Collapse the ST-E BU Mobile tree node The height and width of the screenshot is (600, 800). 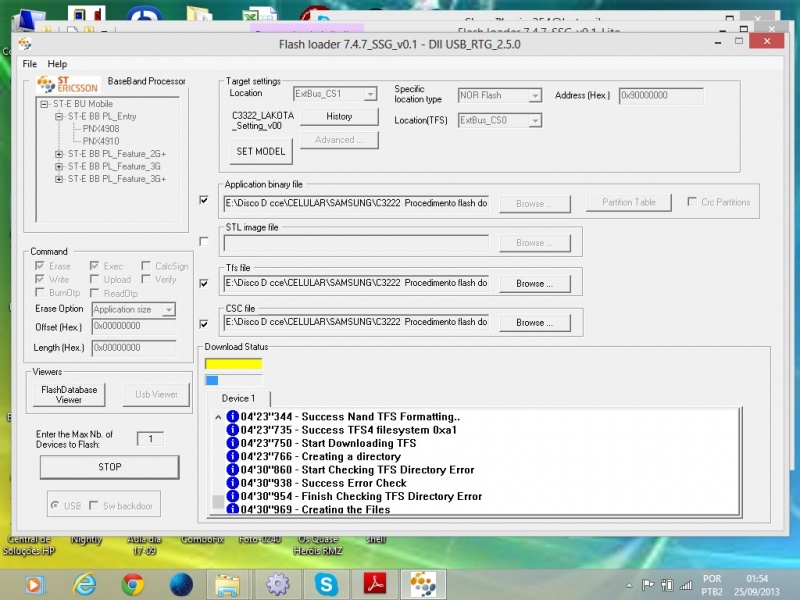pos(44,104)
